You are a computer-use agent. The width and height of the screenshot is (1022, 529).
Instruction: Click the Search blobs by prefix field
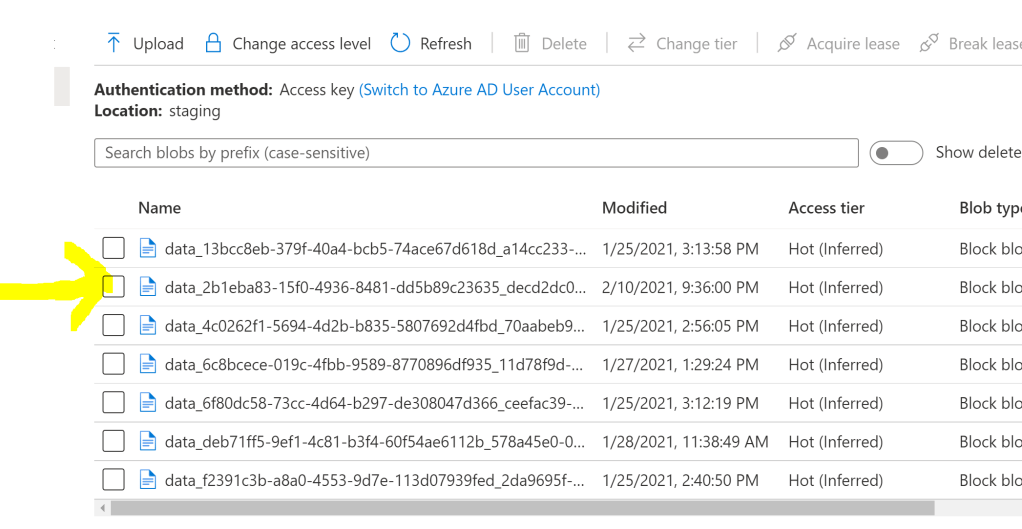[476, 153]
